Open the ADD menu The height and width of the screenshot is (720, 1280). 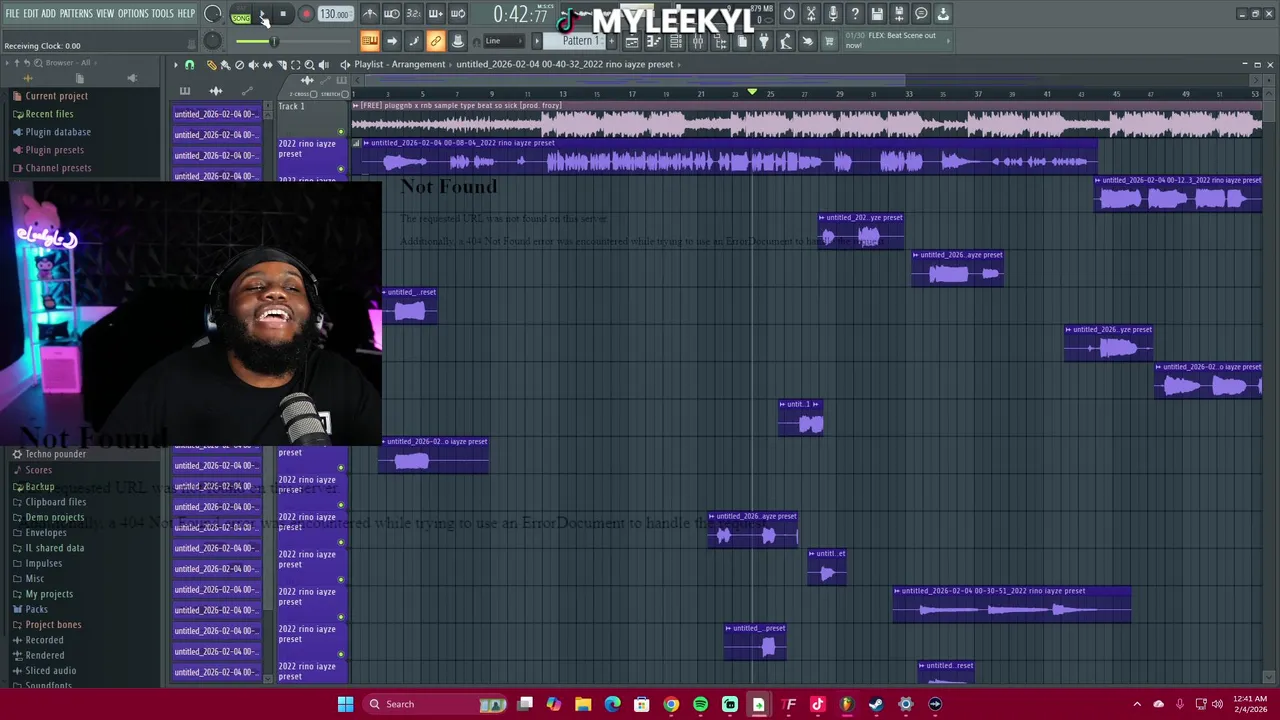(x=49, y=14)
